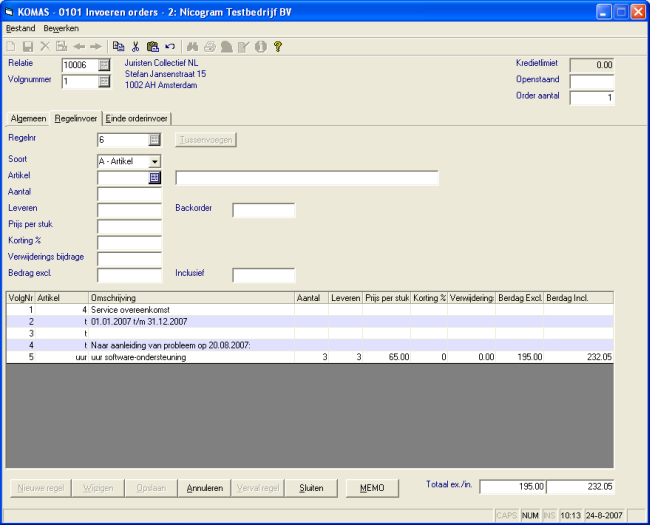Click the Backorder input field

pos(264,210)
